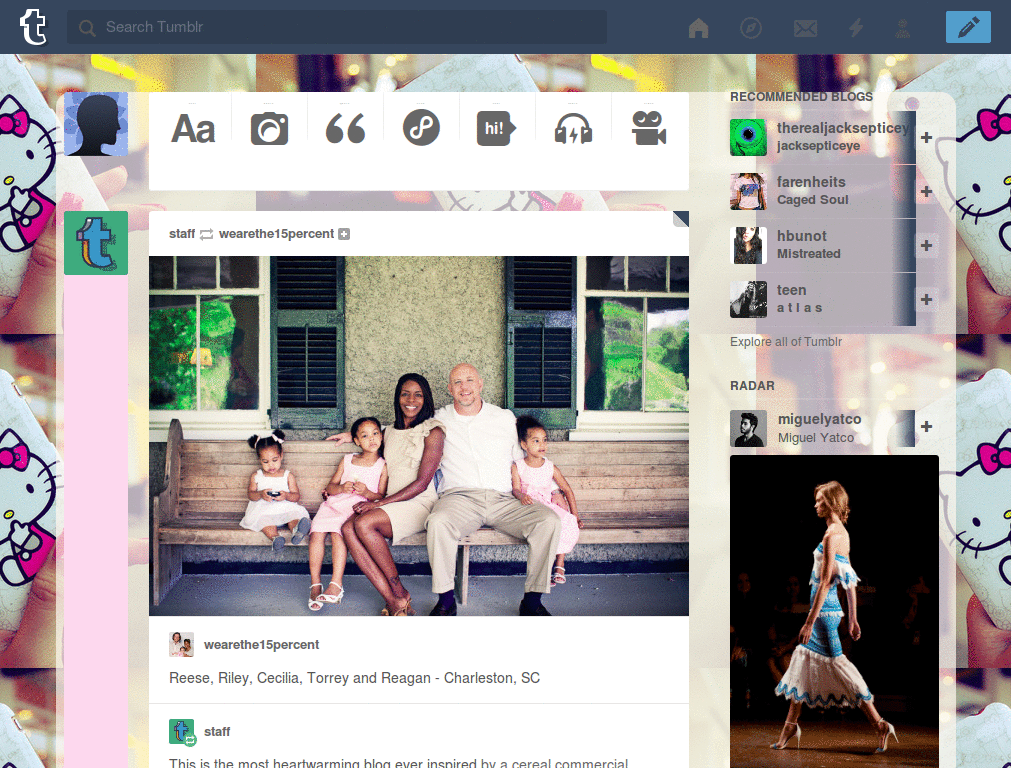Follow wearethe15percent using the plus icon
The height and width of the screenshot is (768, 1024).
click(344, 234)
